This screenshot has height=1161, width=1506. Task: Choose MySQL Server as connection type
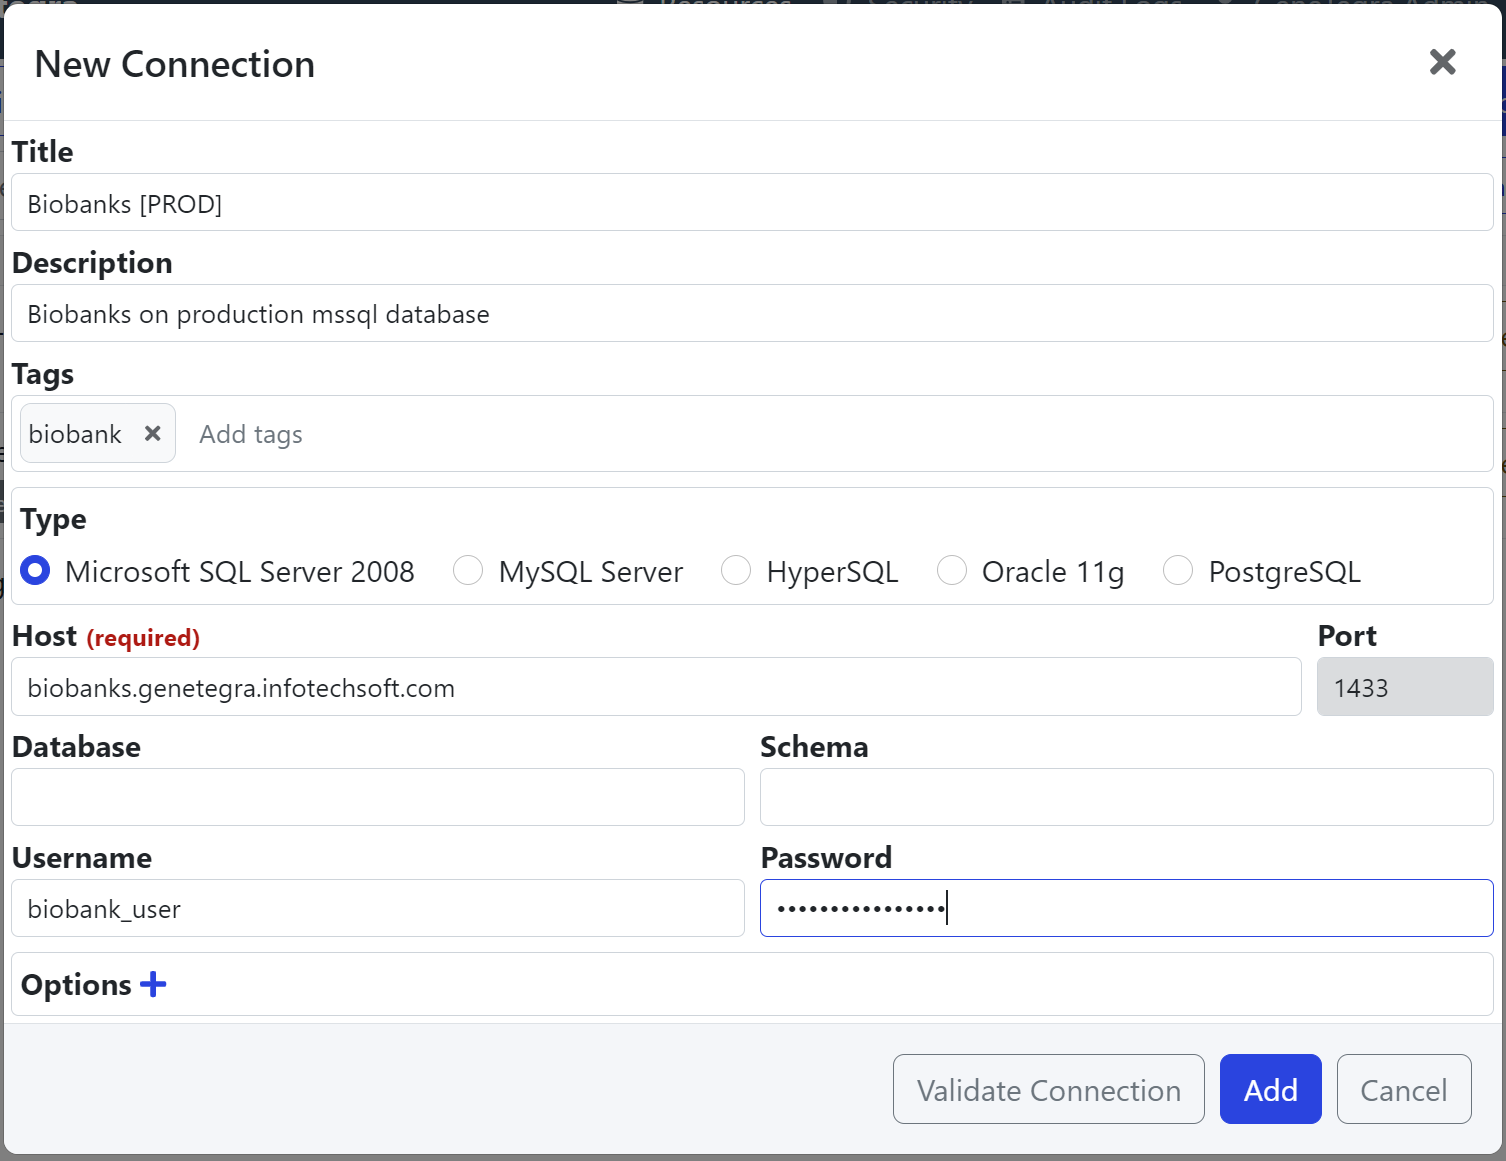click(x=468, y=571)
